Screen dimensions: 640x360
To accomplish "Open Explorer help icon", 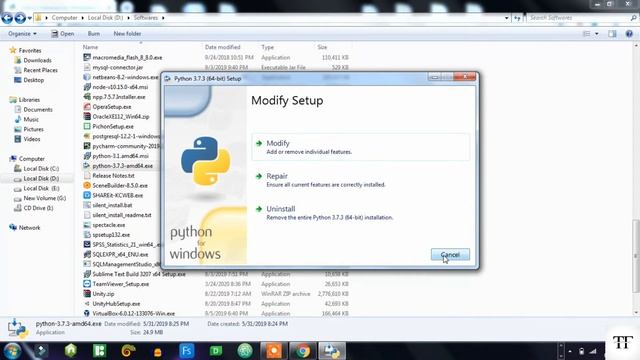I will point(629,34).
